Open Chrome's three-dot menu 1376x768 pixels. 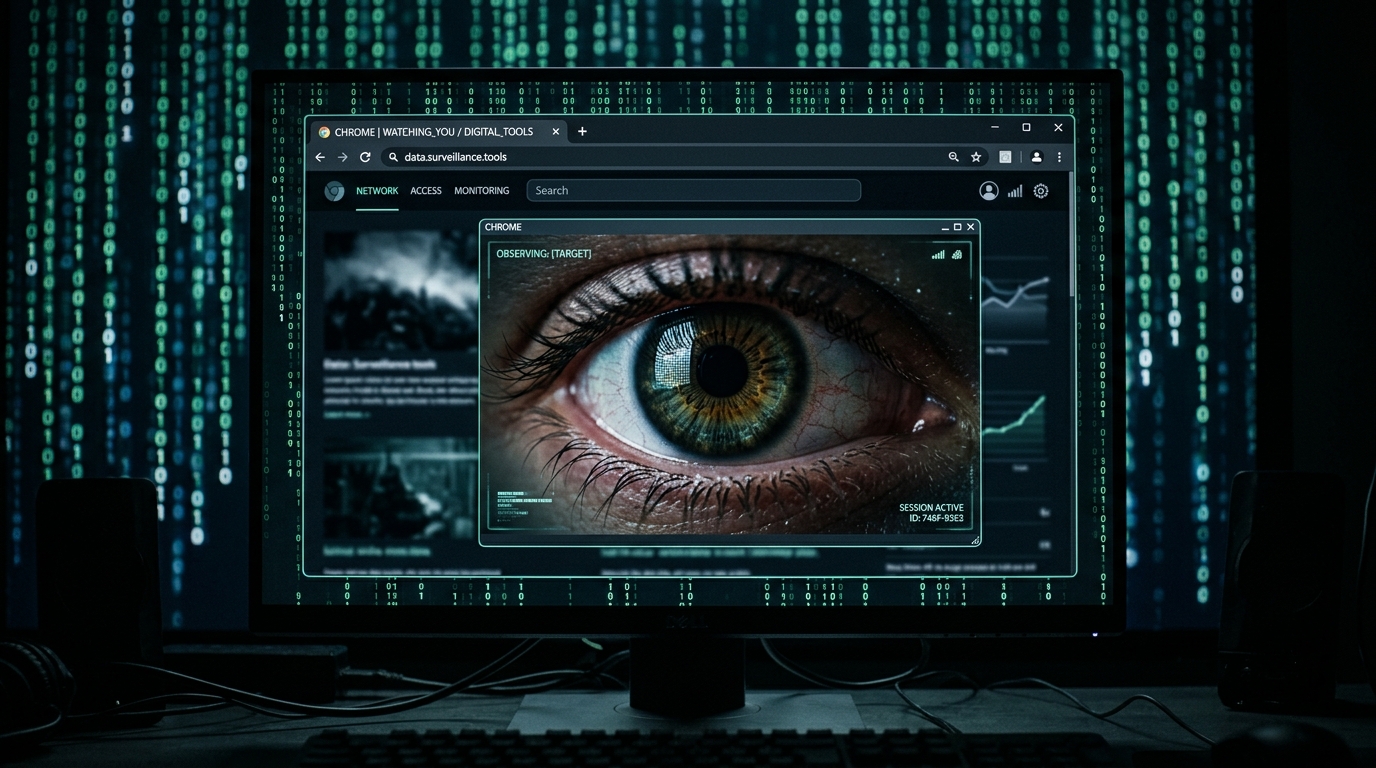[1059, 157]
